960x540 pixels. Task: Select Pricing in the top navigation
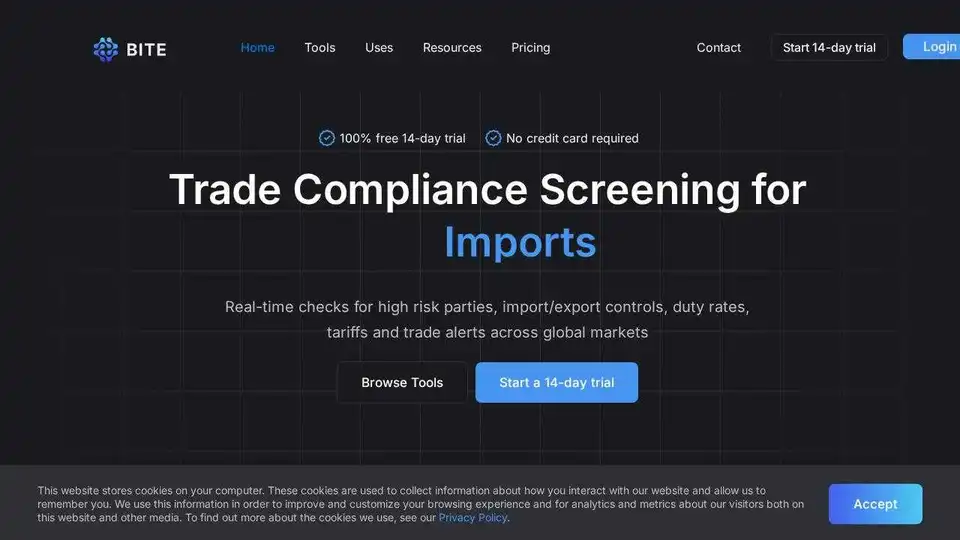coord(530,47)
